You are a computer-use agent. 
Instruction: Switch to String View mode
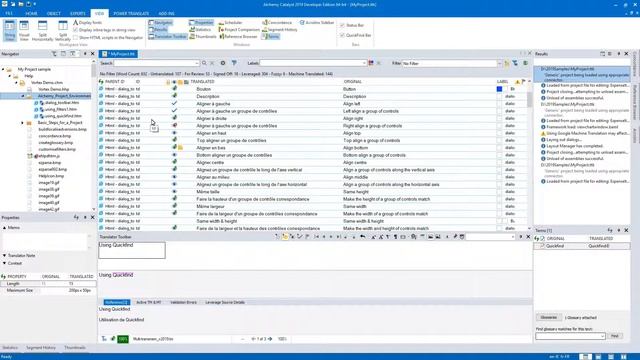click(x=9, y=30)
